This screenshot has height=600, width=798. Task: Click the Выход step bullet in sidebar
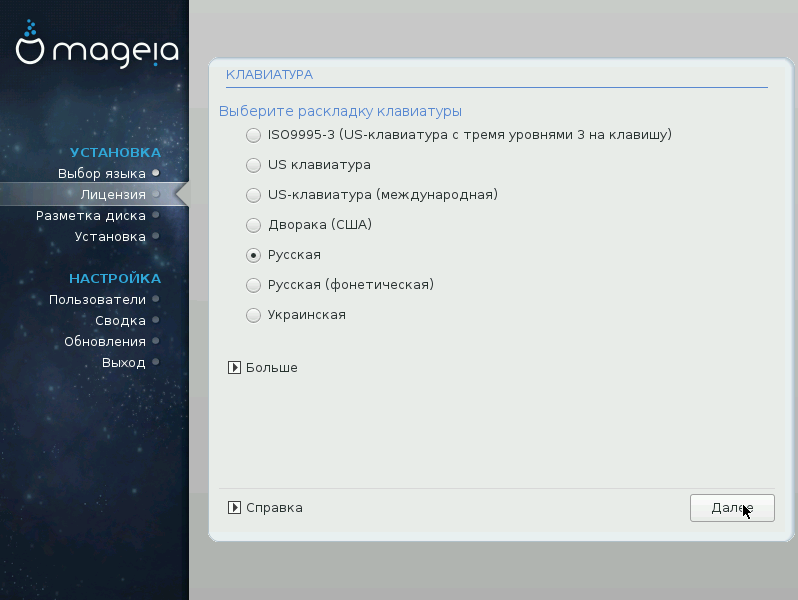155,362
